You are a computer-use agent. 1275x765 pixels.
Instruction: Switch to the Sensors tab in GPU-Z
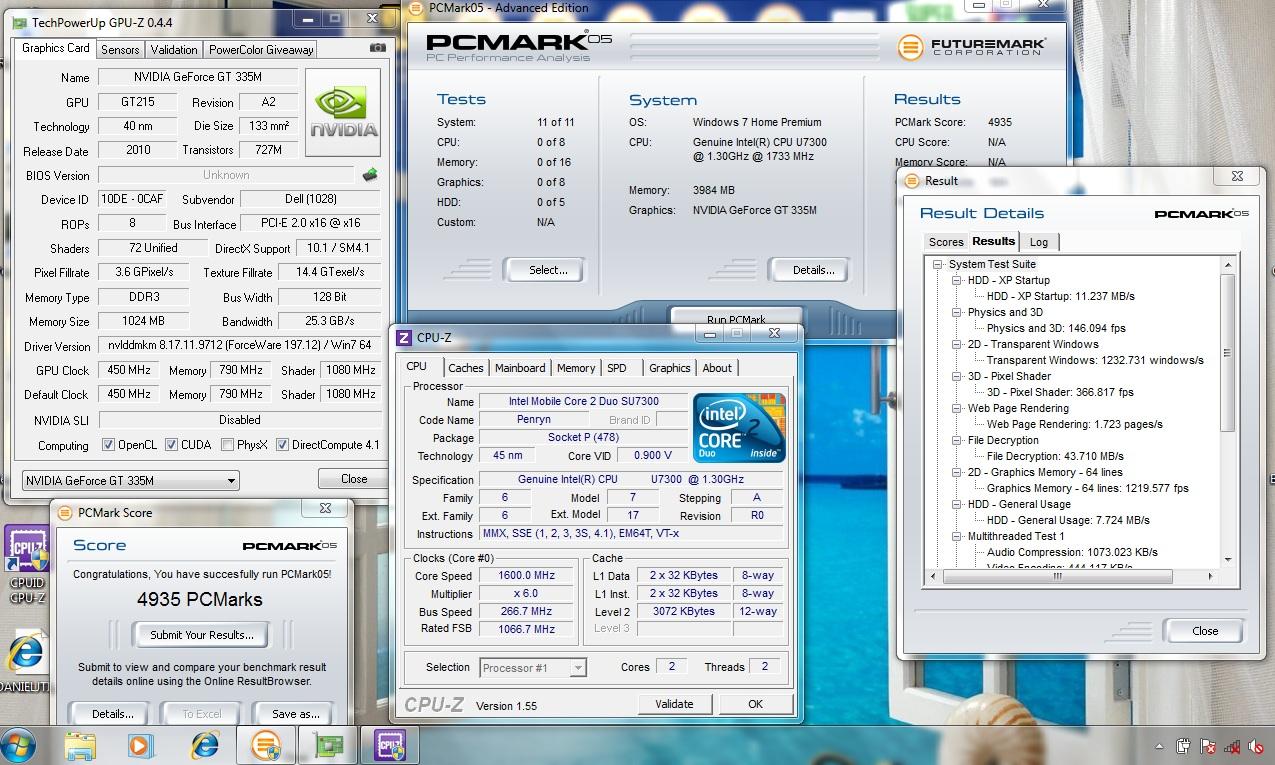120,49
